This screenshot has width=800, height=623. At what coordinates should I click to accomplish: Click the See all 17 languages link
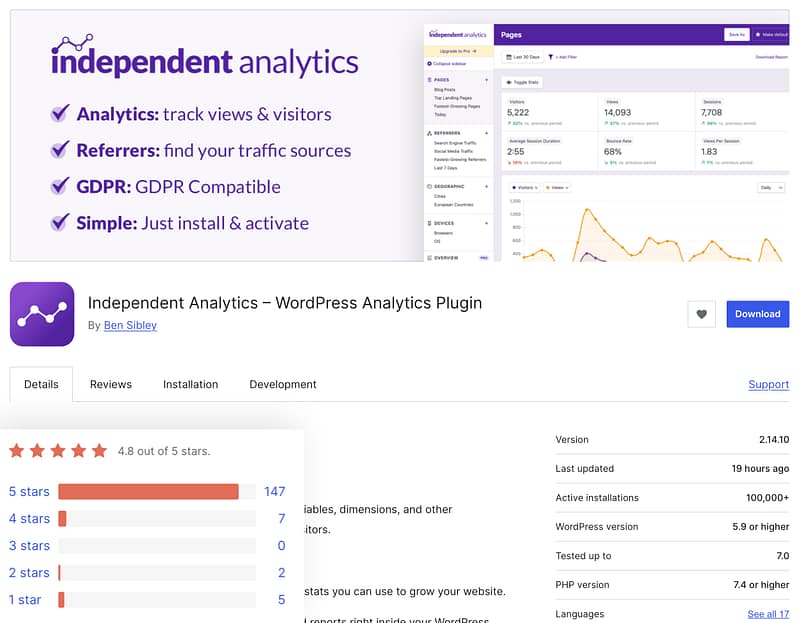tap(768, 614)
